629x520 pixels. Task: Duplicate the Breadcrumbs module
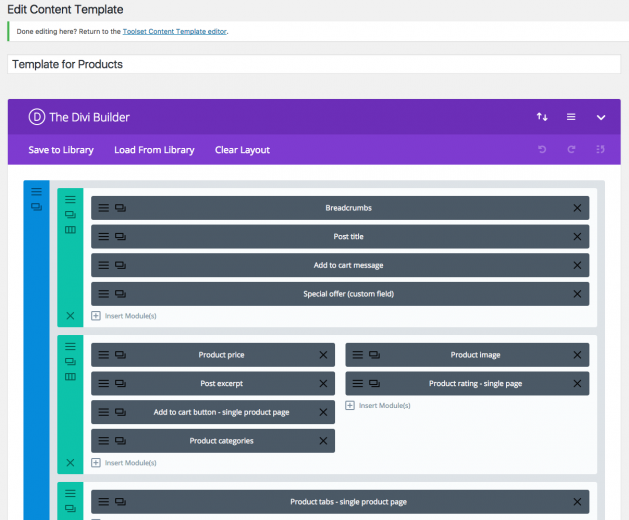[120, 208]
